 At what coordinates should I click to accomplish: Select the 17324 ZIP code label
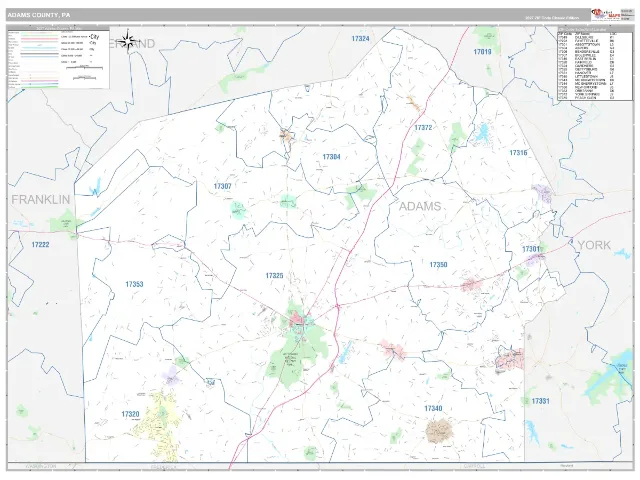360,39
